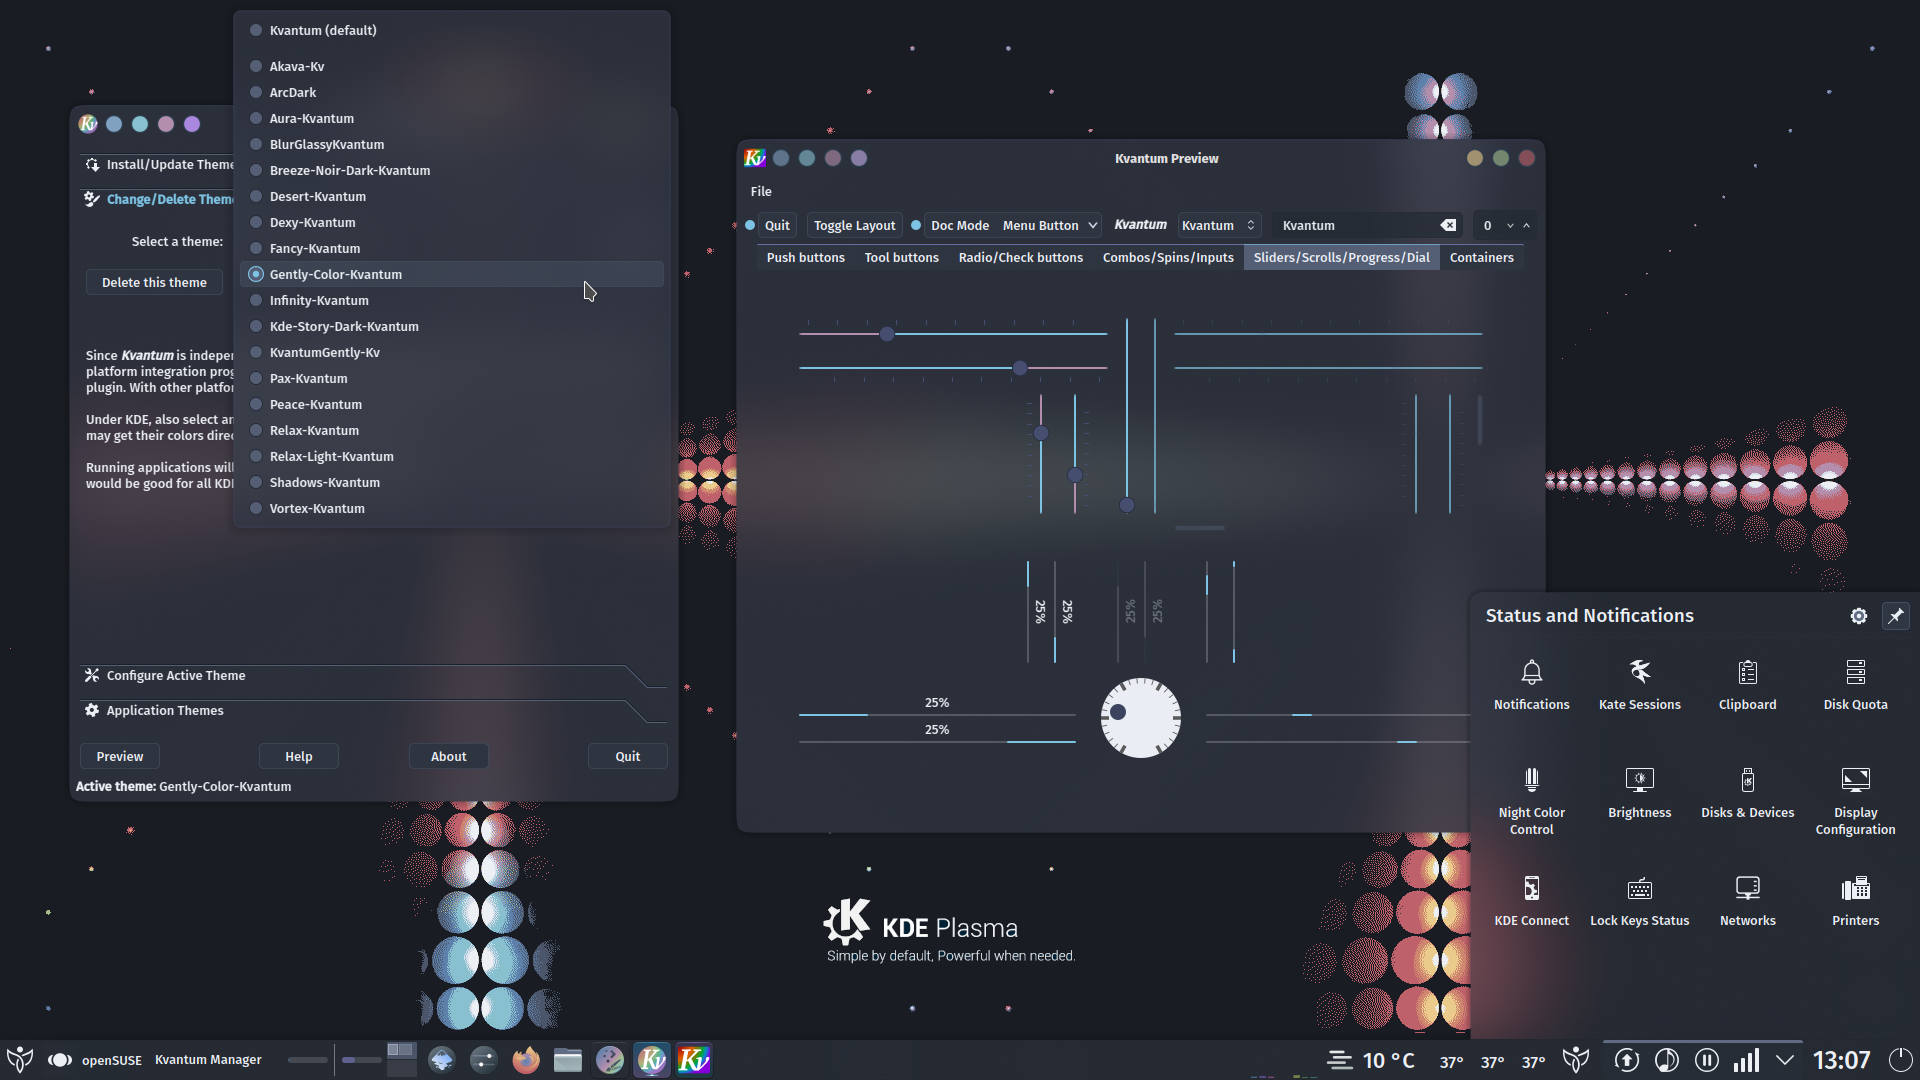Switch to Kvantum Preview taskbar entry
1920x1080 pixels.
click(x=693, y=1060)
